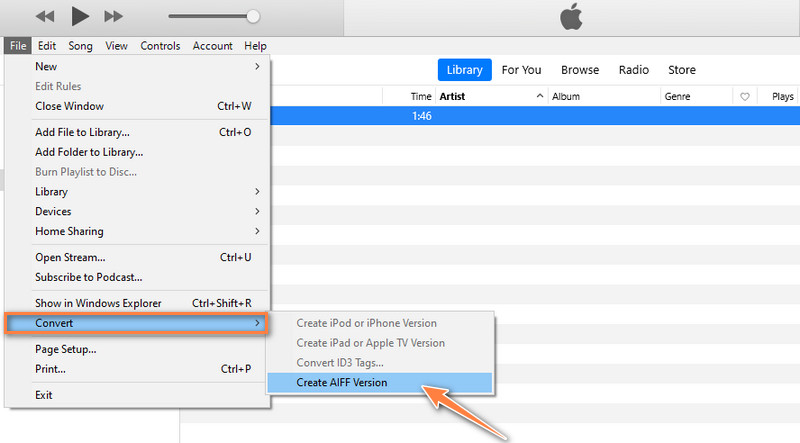
Task: Click Create iPod or iPhone Version
Action: point(380,323)
